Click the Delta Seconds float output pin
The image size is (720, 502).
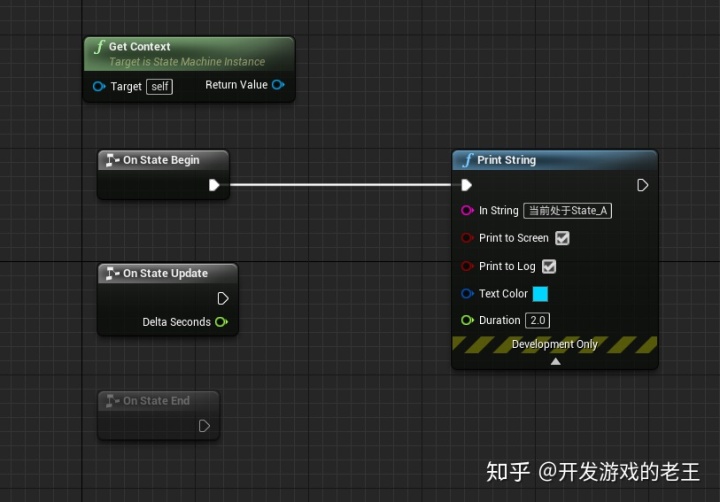click(222, 322)
